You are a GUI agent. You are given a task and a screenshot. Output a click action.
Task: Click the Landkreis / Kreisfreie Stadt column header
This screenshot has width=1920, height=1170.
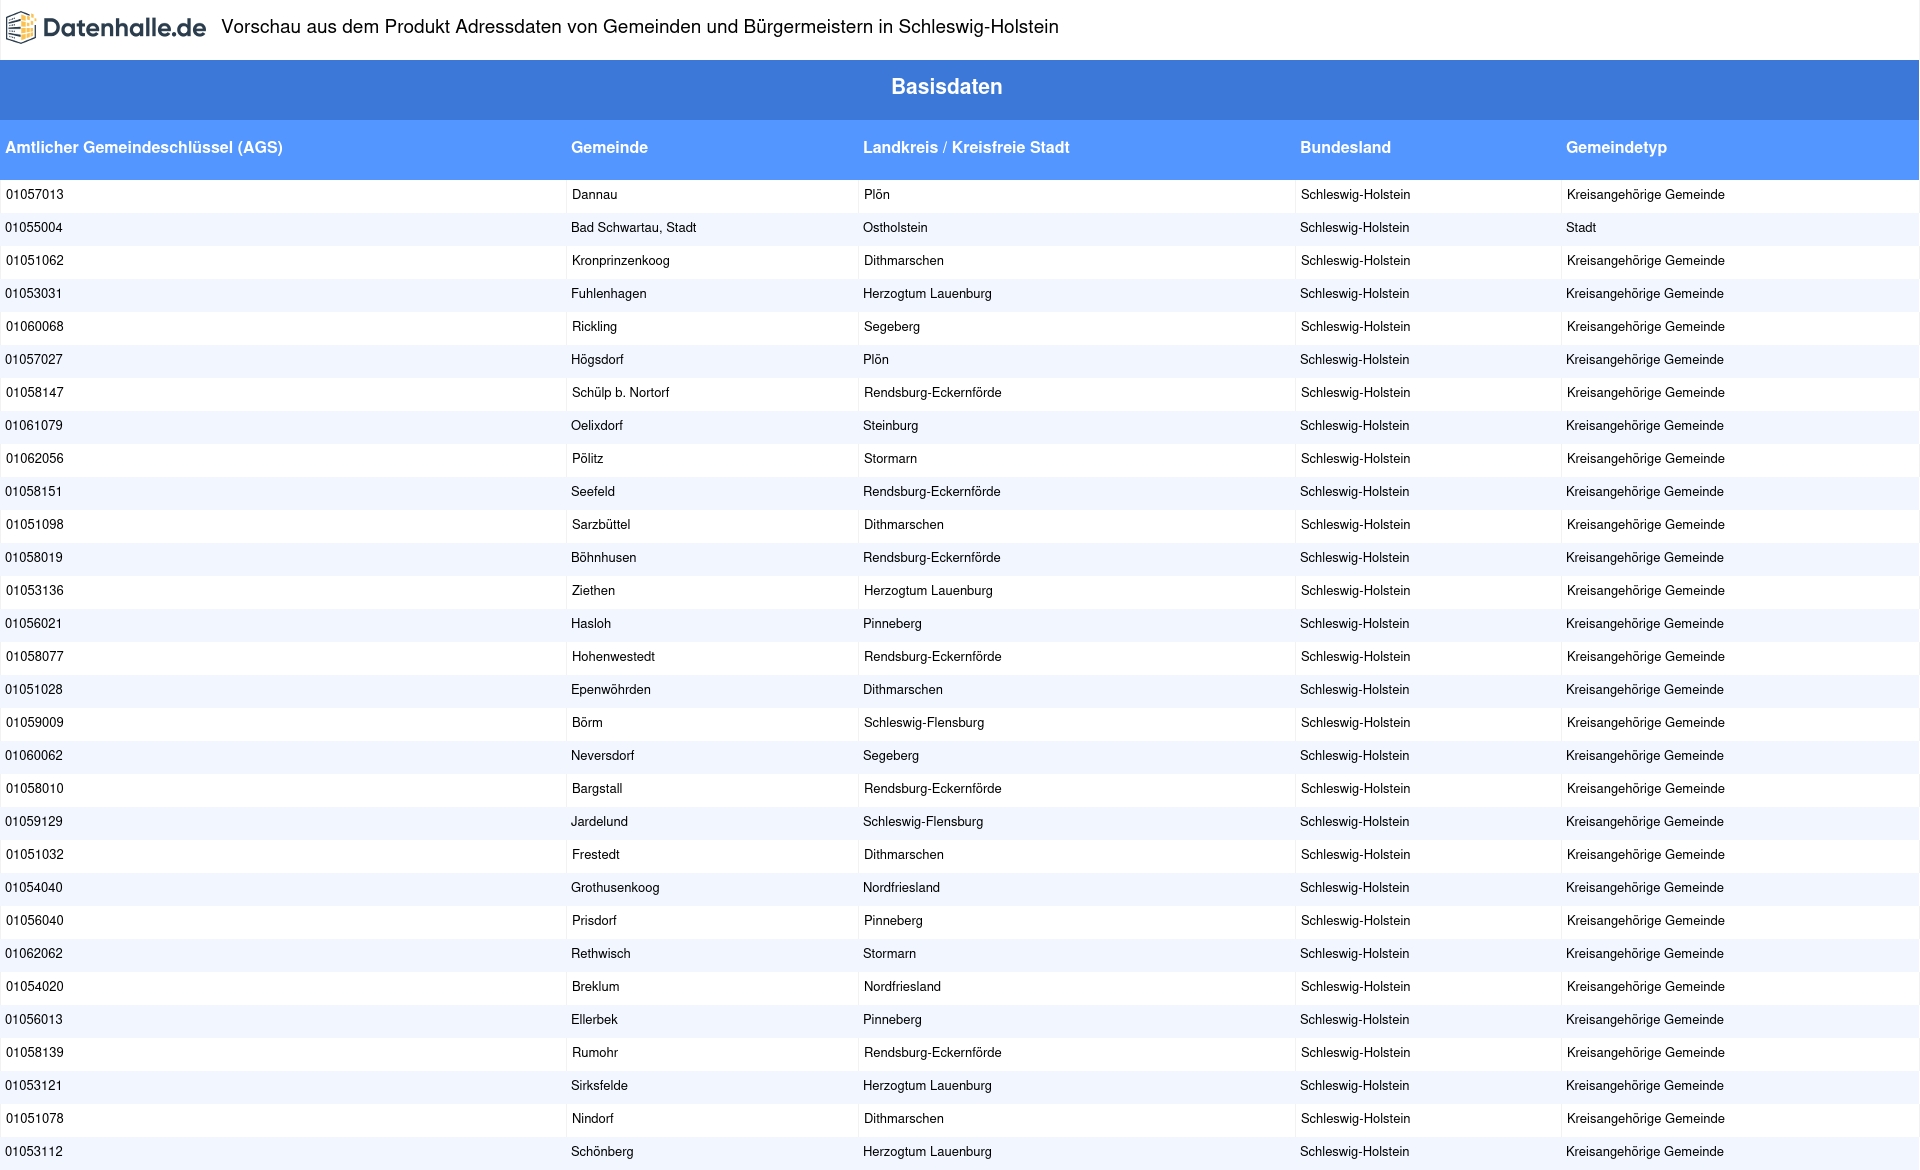tap(966, 147)
